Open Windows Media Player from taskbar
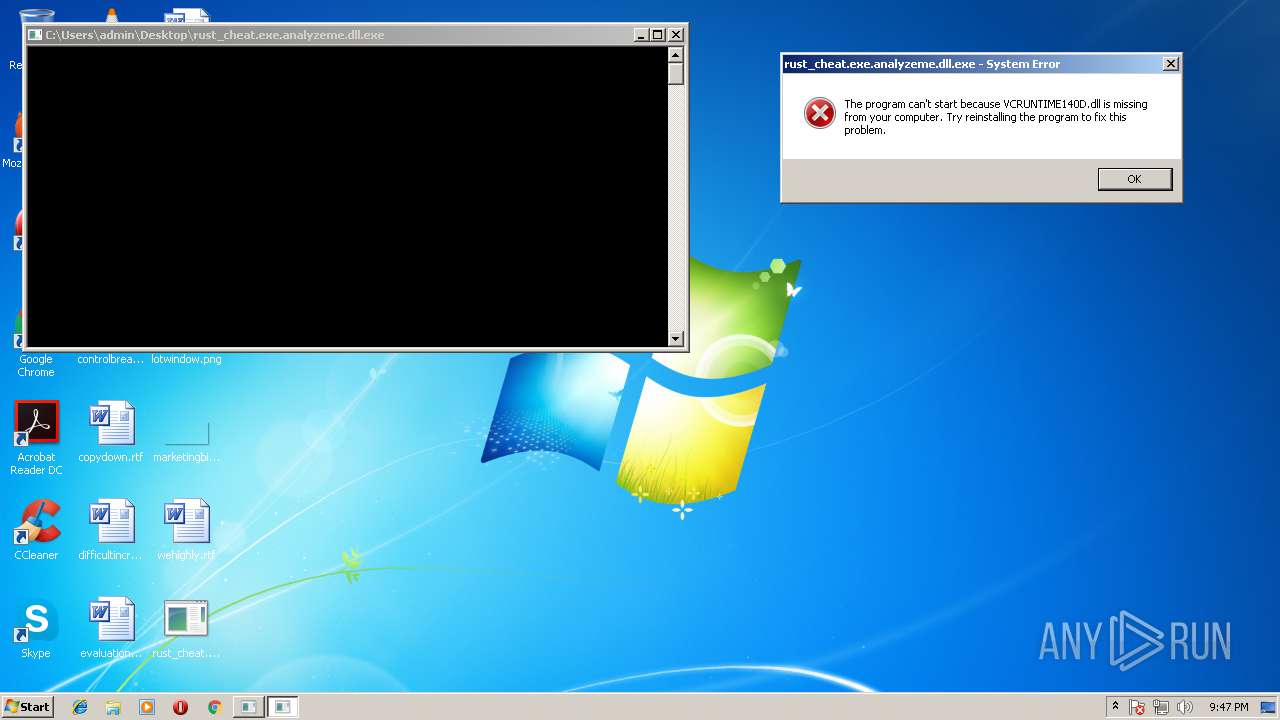The height and width of the screenshot is (720, 1280). (x=147, y=707)
